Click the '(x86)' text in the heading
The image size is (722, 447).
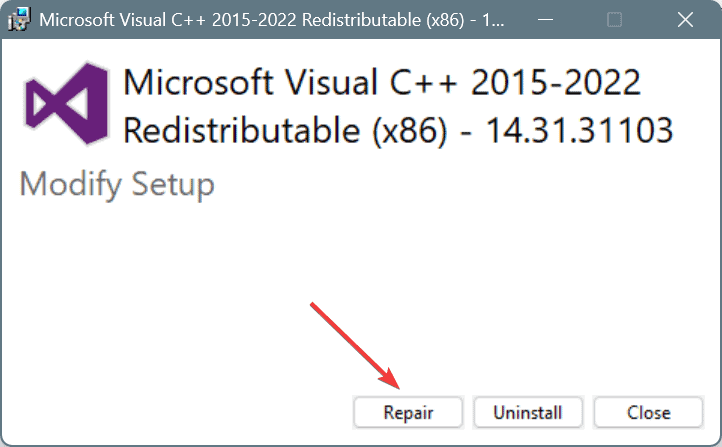pos(409,131)
